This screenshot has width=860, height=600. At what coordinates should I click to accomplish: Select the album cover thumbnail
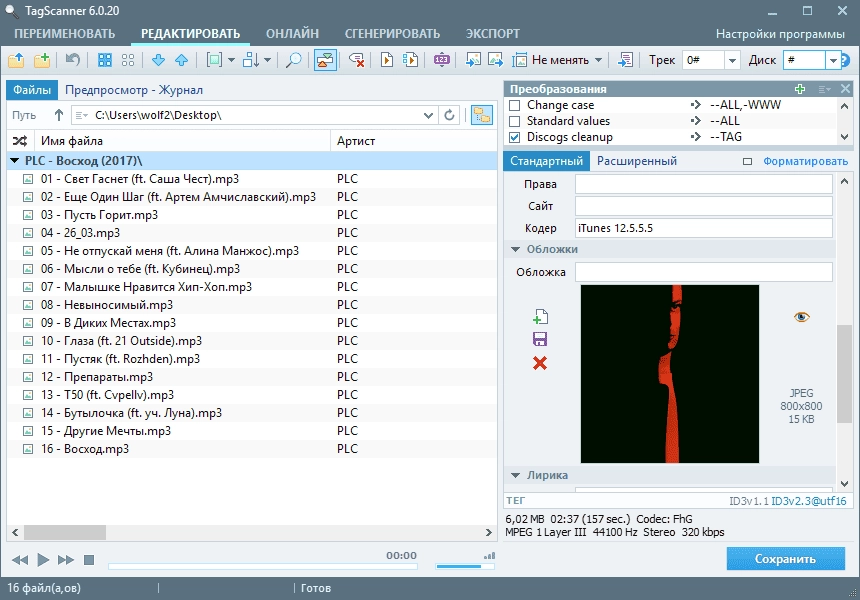670,374
